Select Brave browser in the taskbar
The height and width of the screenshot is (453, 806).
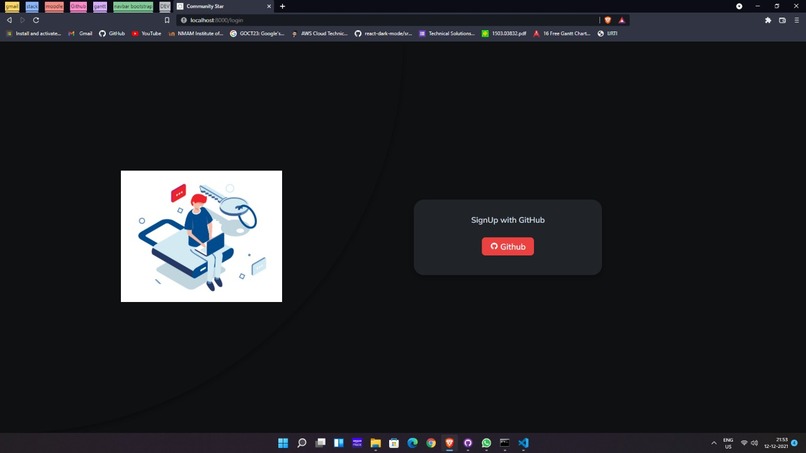point(449,443)
